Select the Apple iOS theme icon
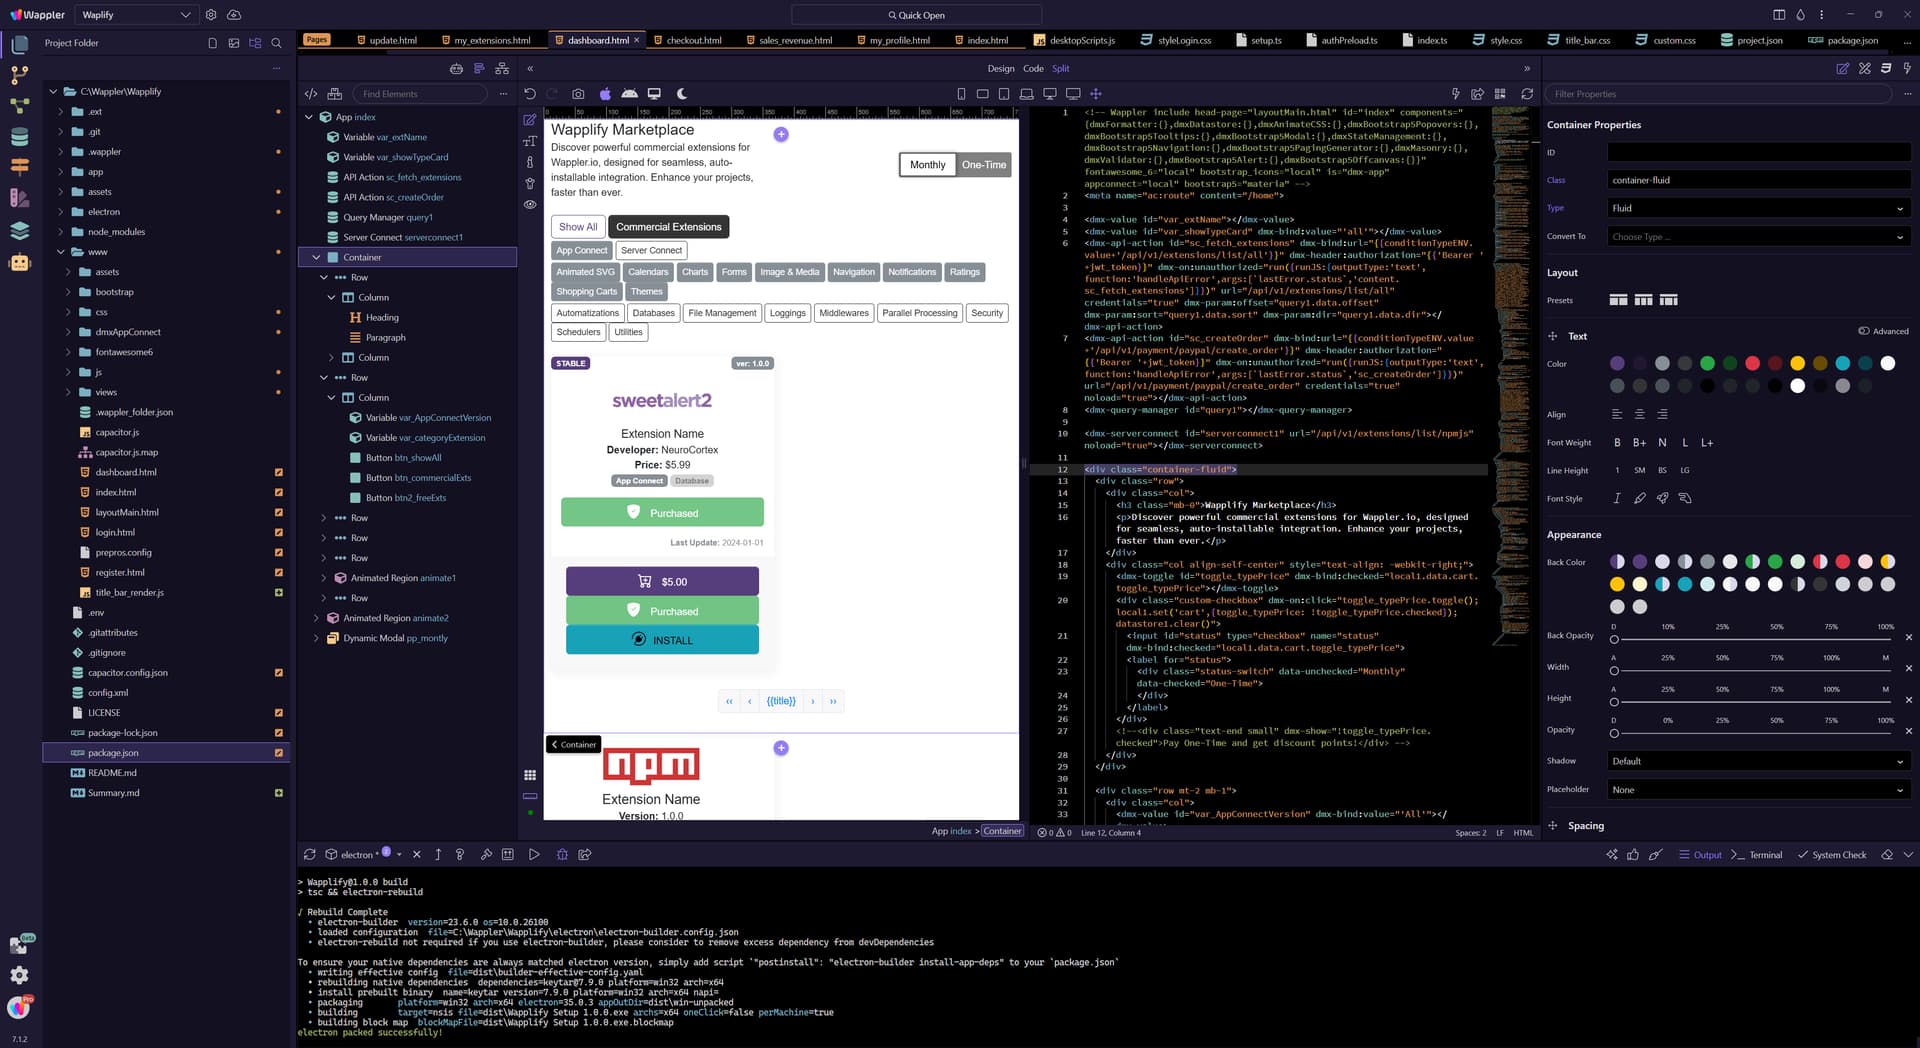Screen dimensions: 1920x1048 [x=605, y=94]
